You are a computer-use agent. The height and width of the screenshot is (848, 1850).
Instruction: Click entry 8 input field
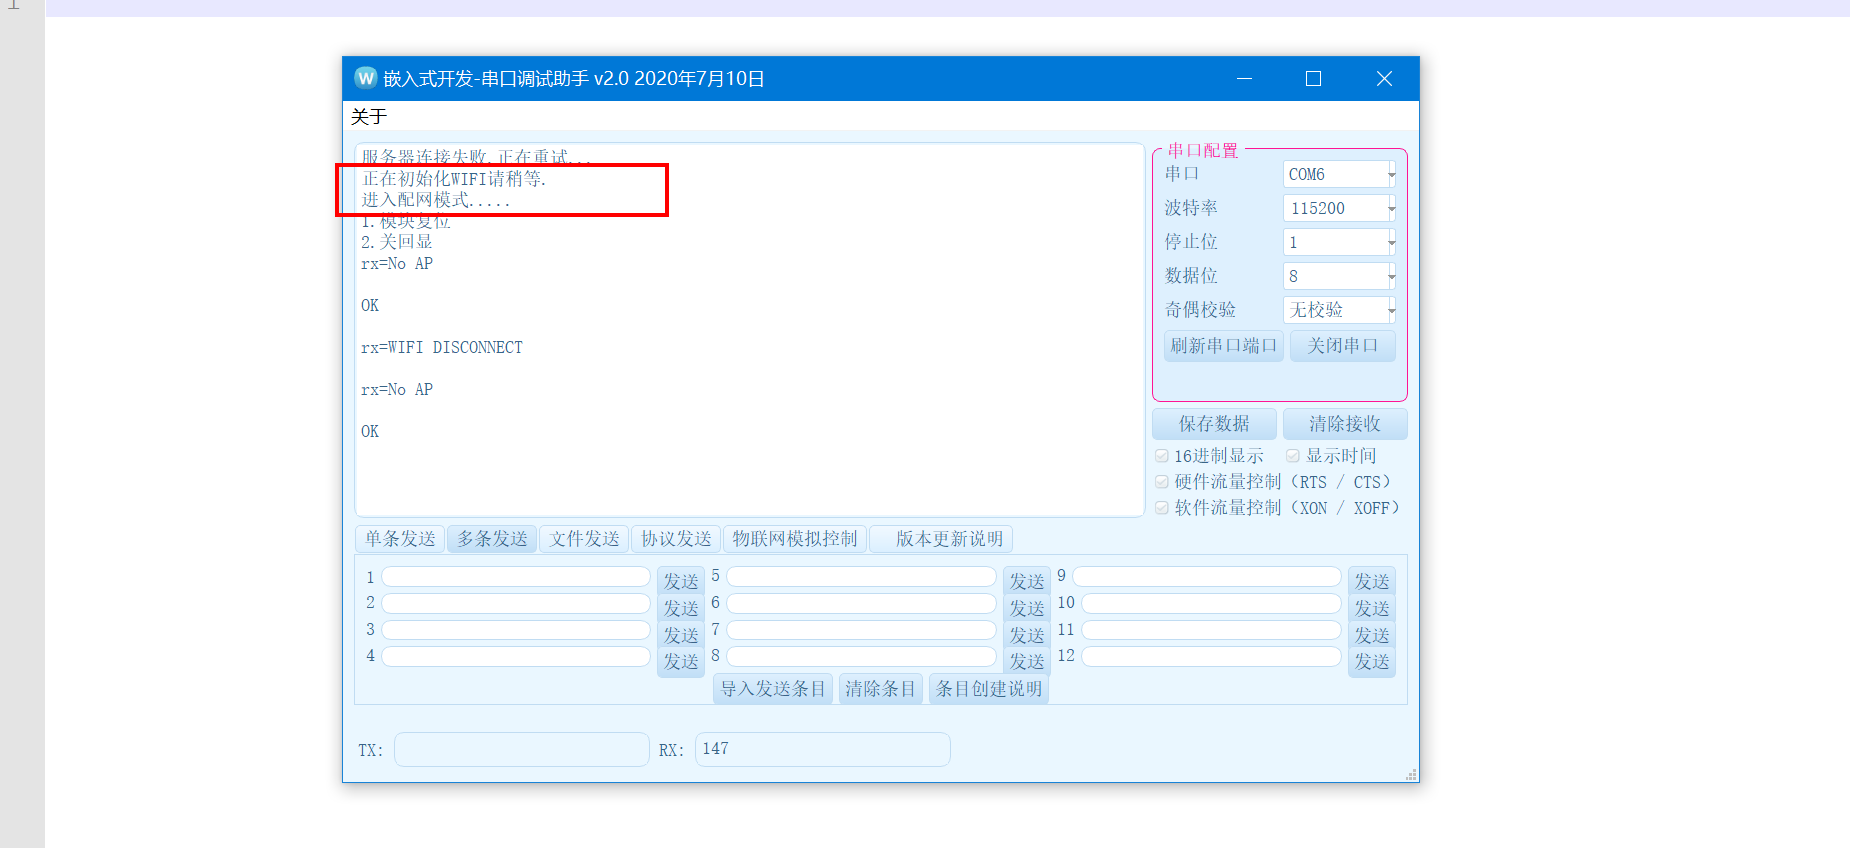[861, 656]
